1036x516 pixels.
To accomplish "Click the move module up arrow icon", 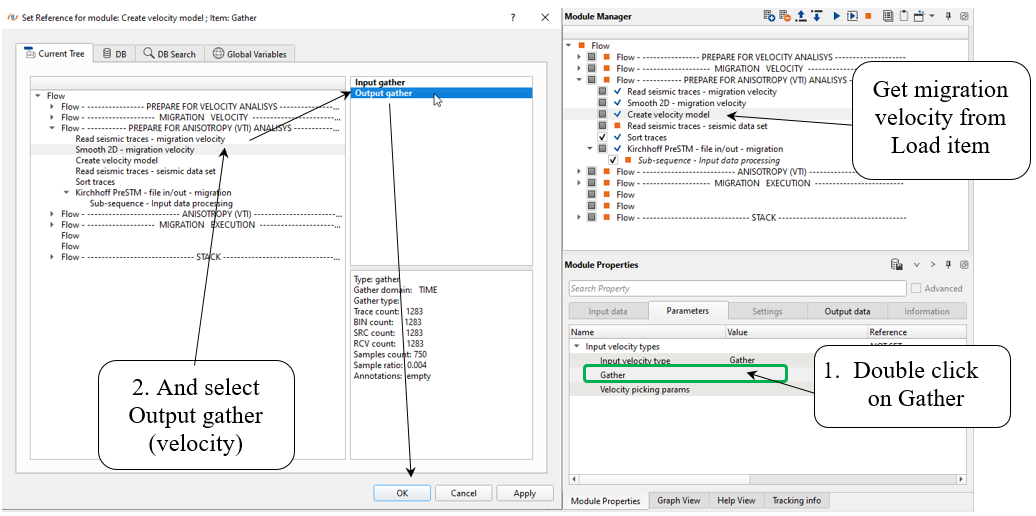I will point(802,16).
